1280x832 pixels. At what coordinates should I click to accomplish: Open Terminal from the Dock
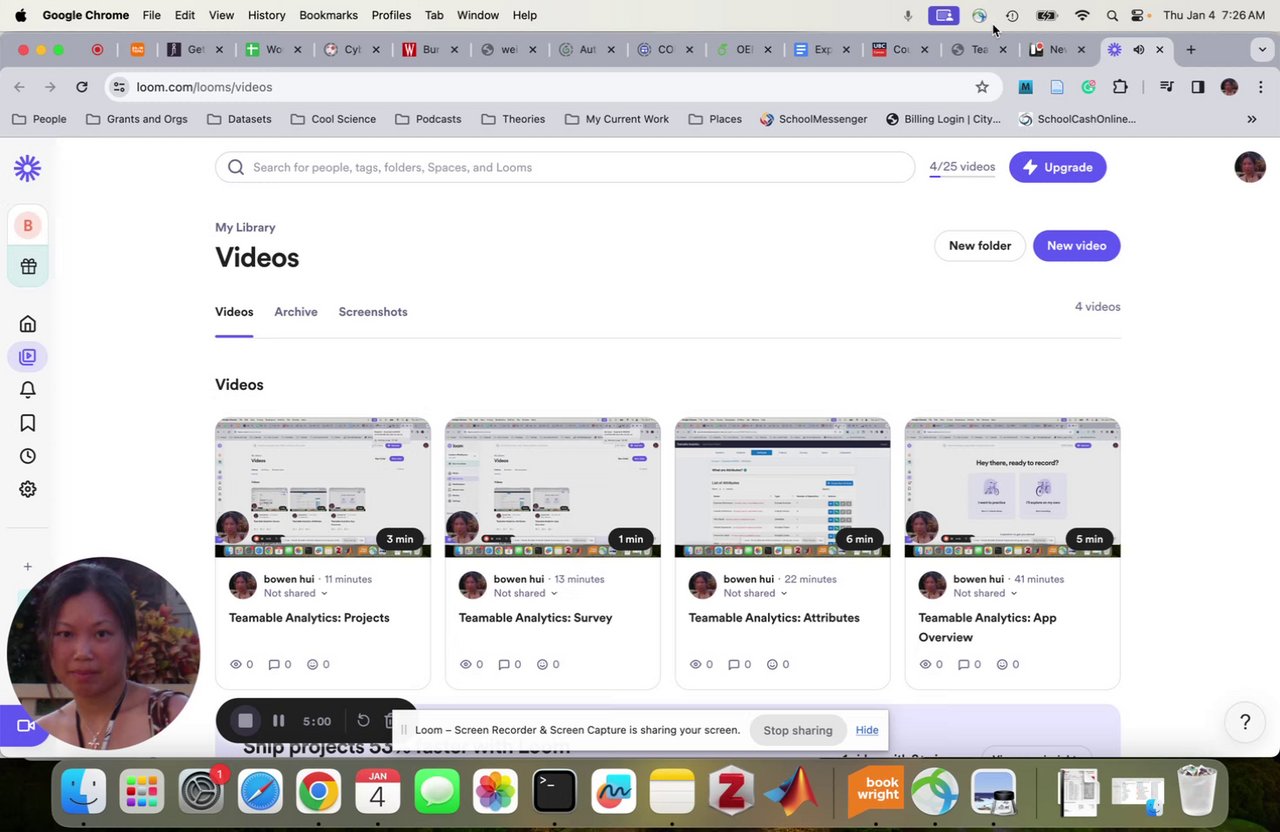click(x=554, y=792)
